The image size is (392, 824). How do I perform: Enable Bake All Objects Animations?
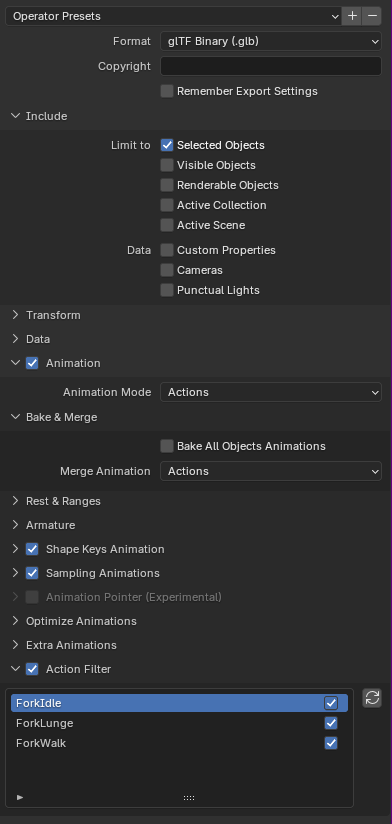click(167, 446)
